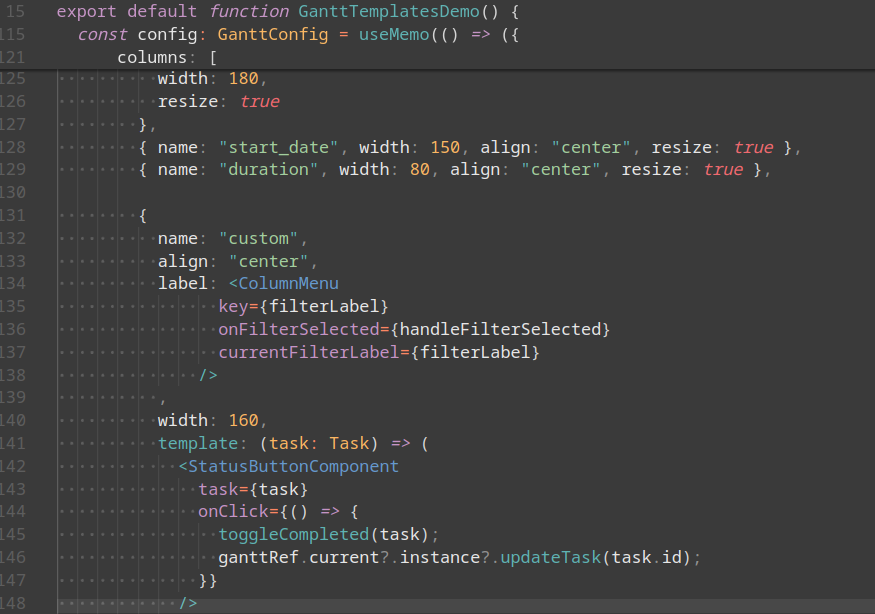Click the "duration" string
The width and height of the screenshot is (875, 614).
tap(268, 169)
